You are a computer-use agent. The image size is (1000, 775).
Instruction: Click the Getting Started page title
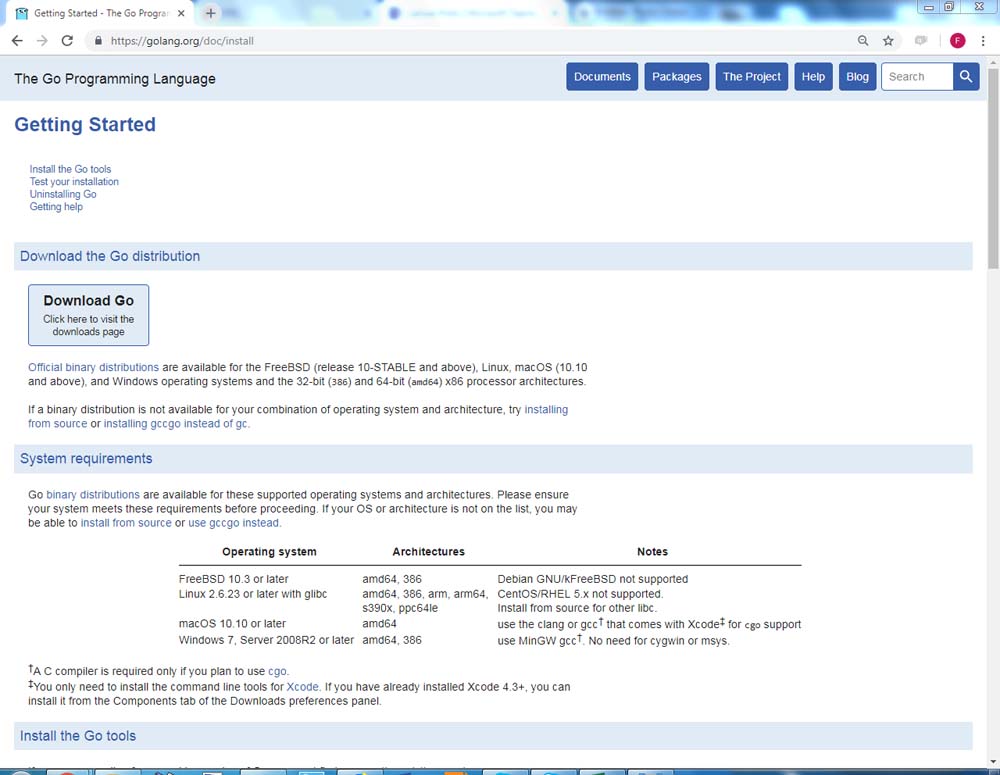click(85, 124)
